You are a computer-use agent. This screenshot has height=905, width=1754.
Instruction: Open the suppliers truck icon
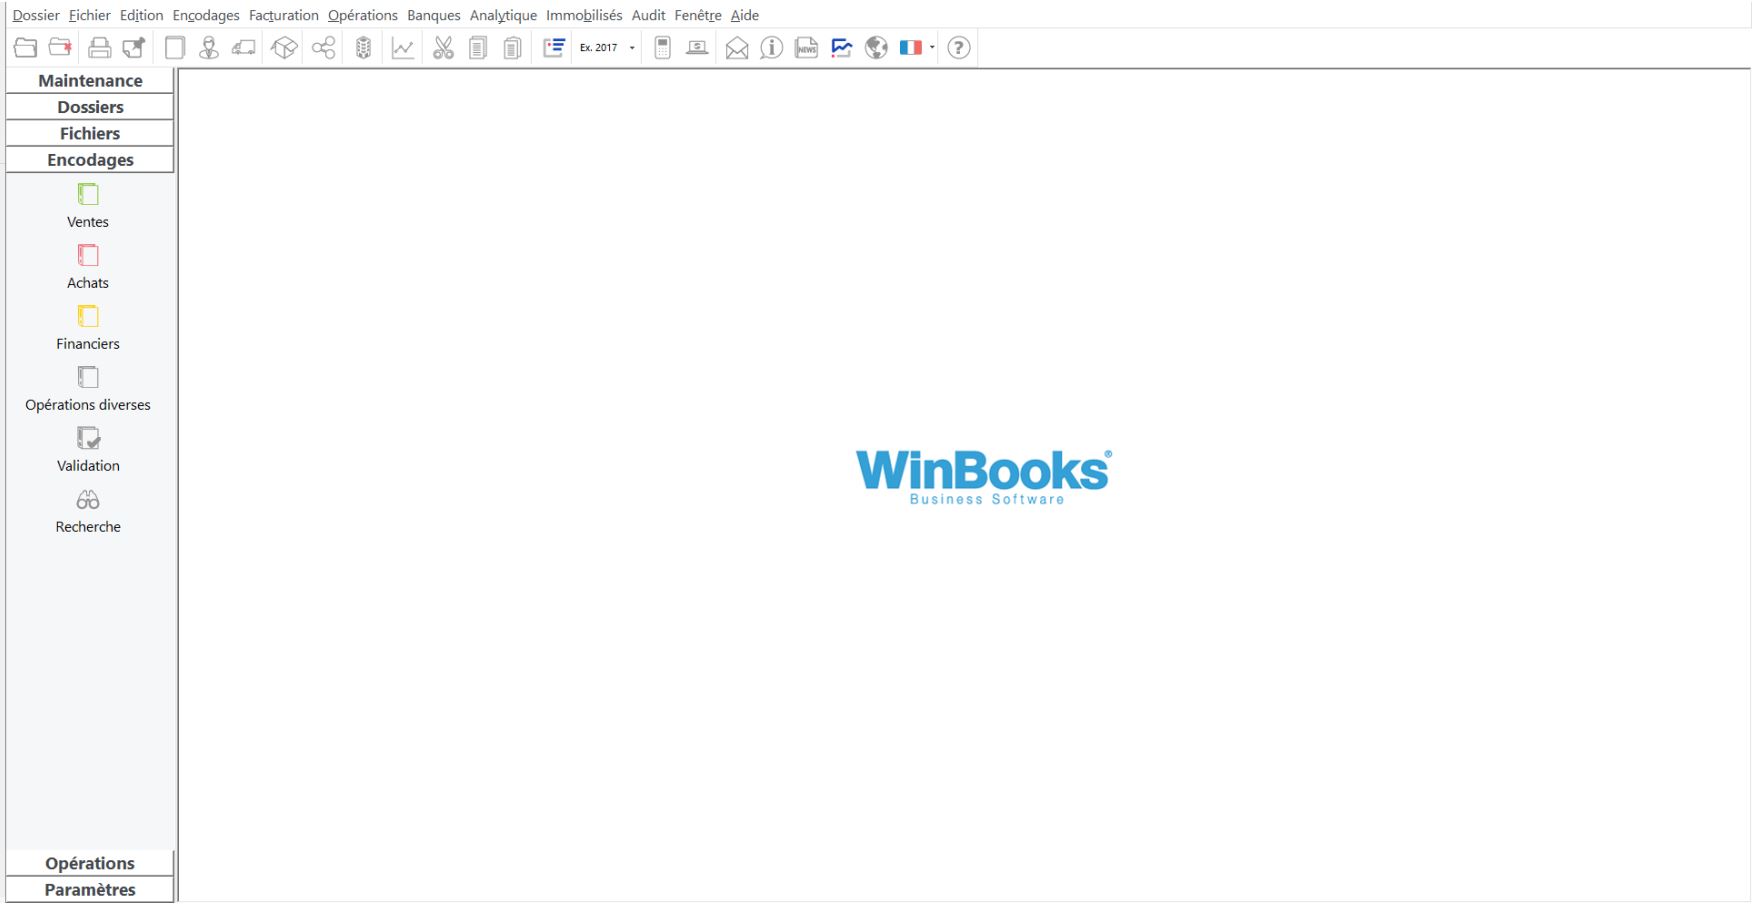coord(243,47)
